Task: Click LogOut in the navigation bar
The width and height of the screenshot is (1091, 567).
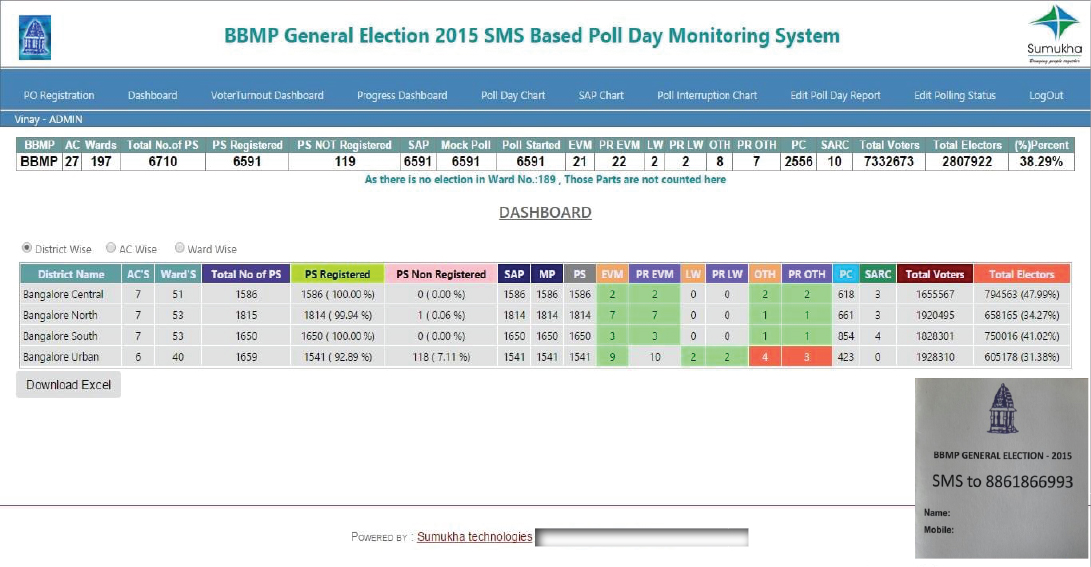Action: (x=1046, y=96)
